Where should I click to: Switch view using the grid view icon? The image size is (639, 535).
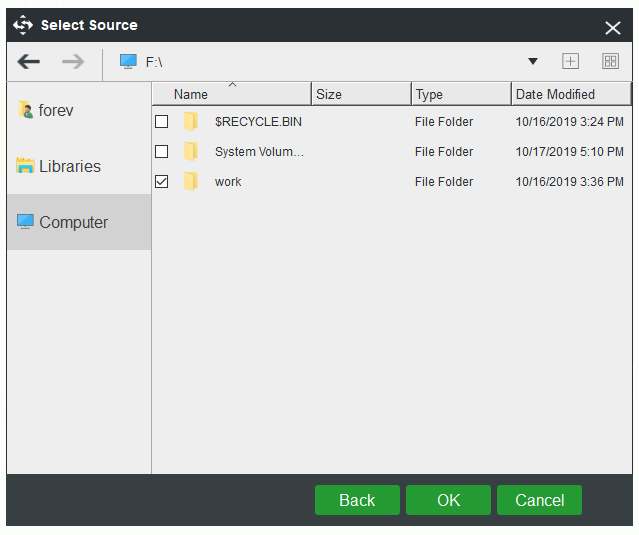610,62
